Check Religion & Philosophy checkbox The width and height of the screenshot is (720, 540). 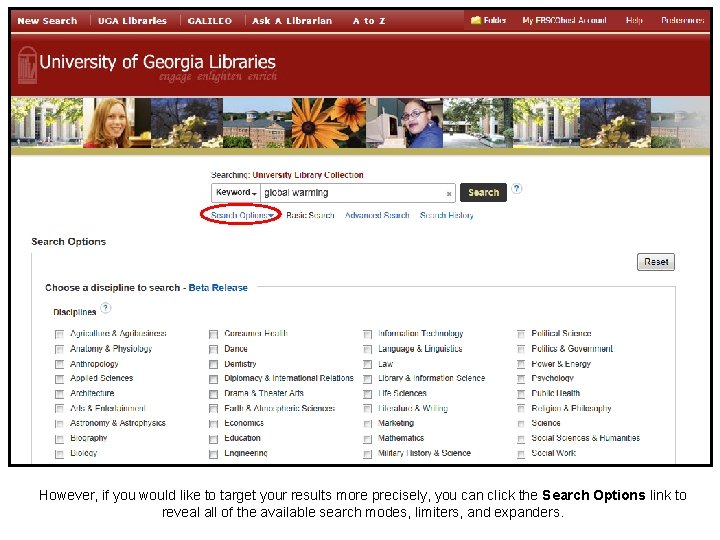point(521,409)
